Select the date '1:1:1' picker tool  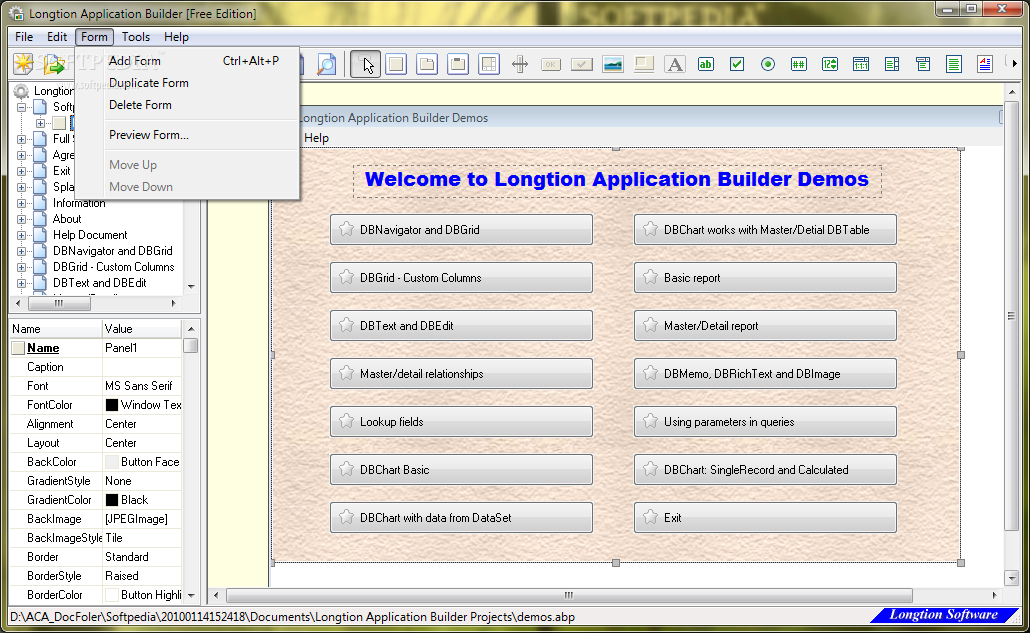(x=861, y=64)
